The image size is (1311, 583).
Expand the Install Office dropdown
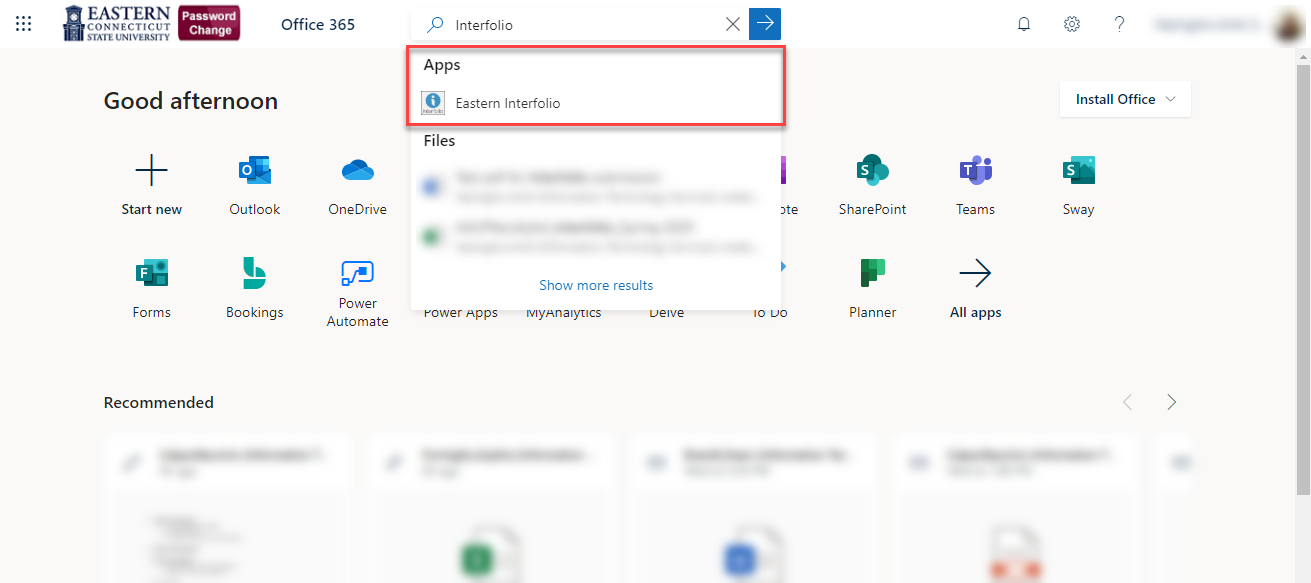click(1125, 99)
